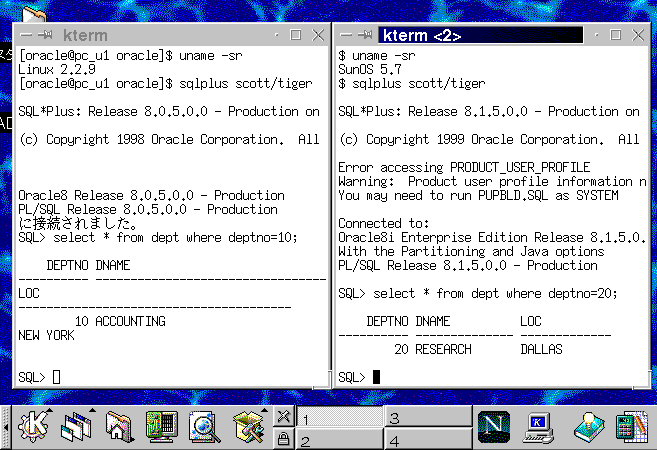The width and height of the screenshot is (657, 450).
Task: Open the calculator spreadsheet panel icon
Action: (x=632, y=427)
